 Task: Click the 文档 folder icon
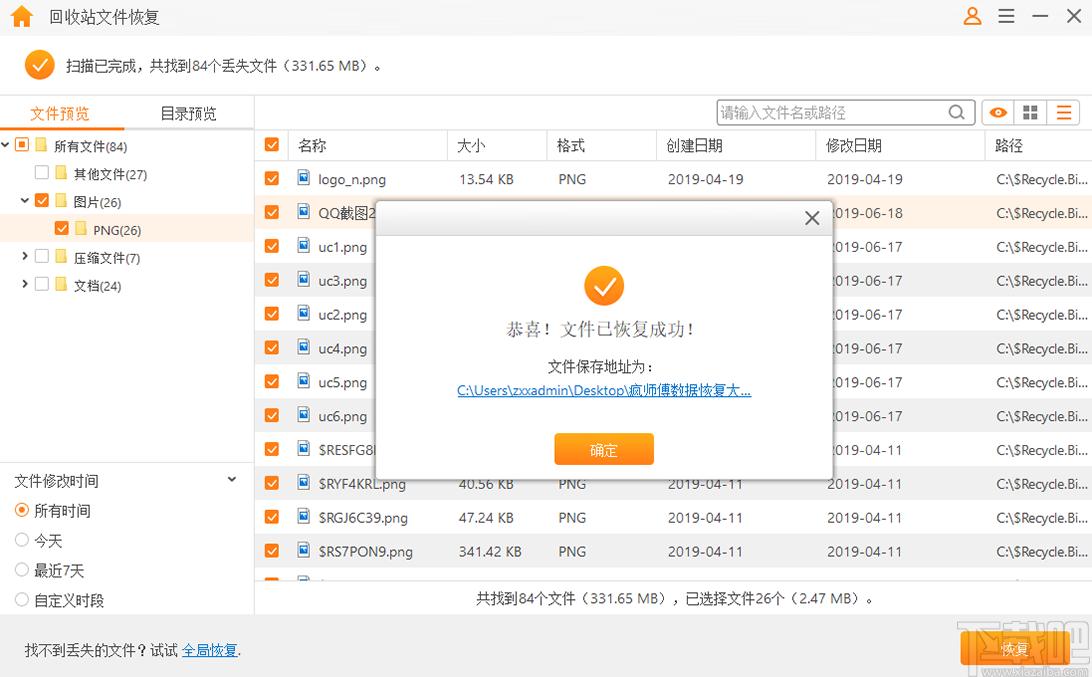point(61,284)
